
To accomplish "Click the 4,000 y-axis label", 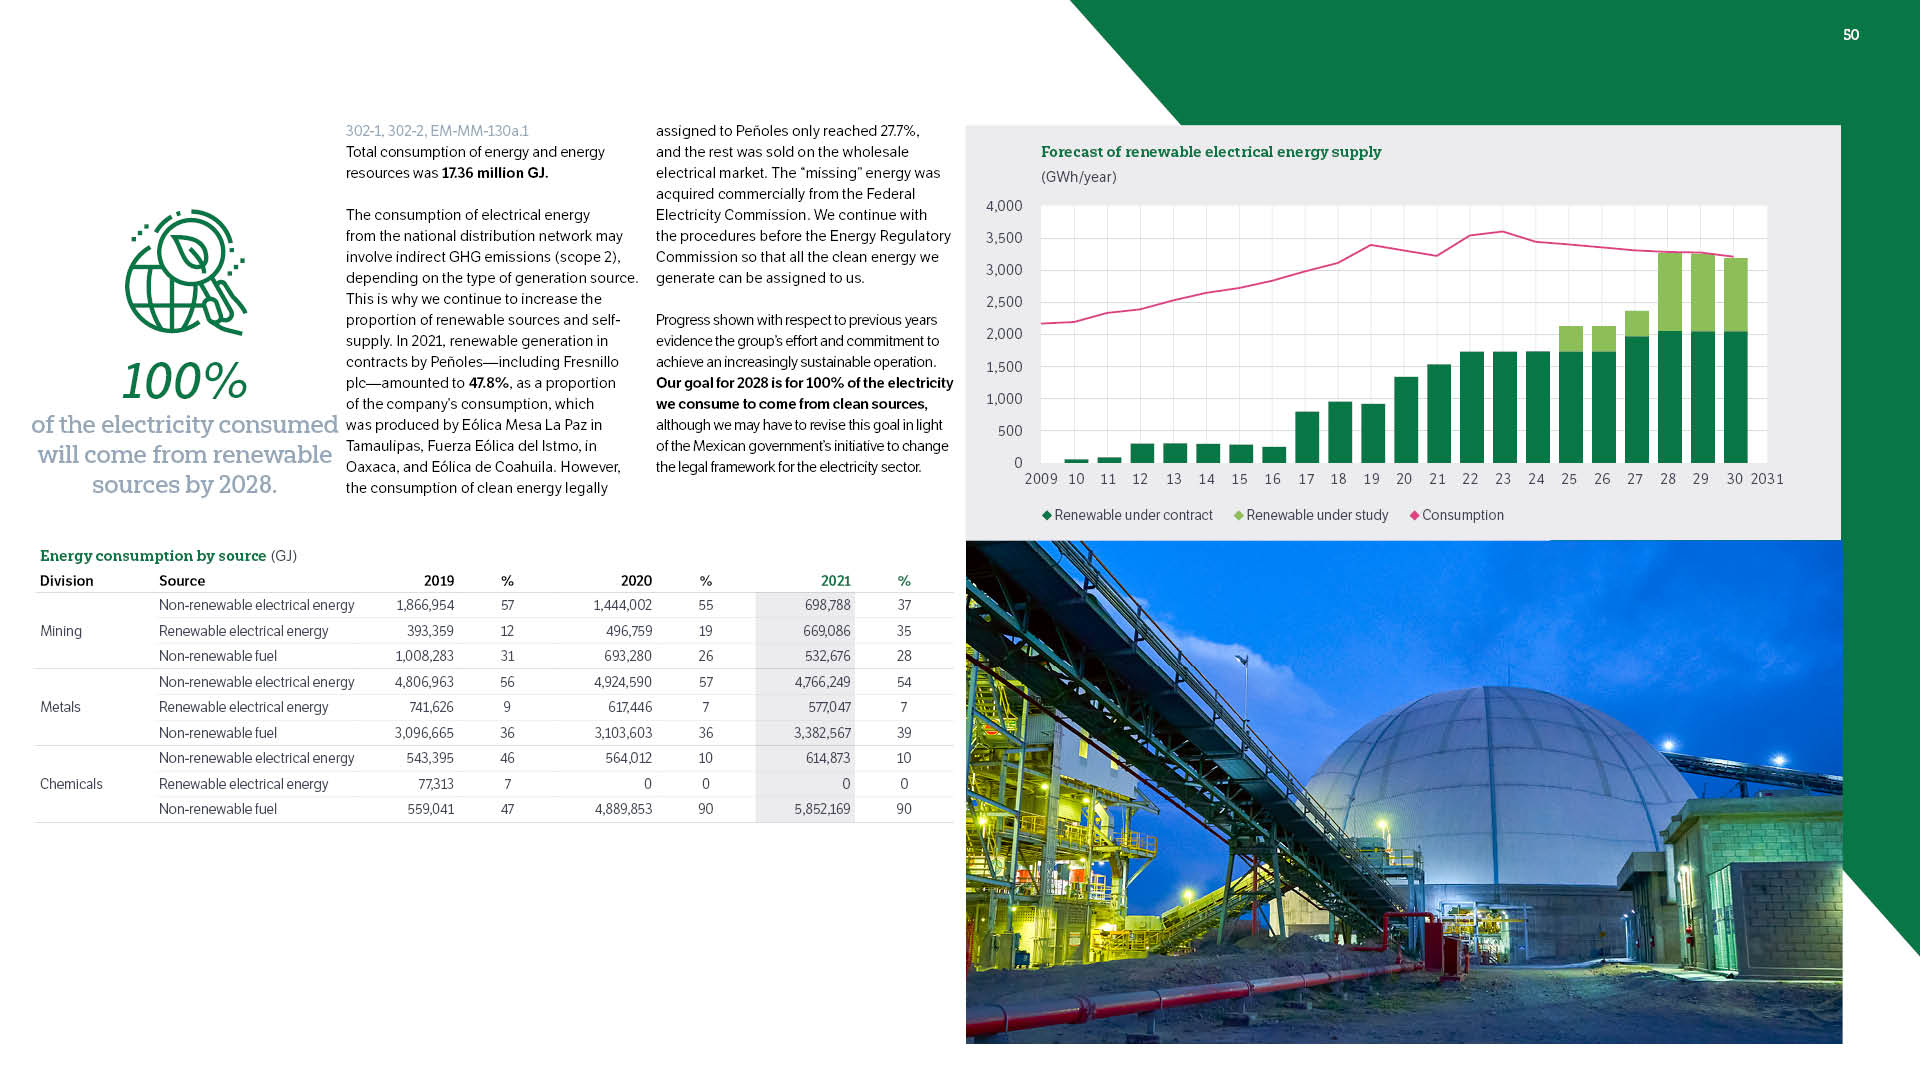I will click(1004, 206).
